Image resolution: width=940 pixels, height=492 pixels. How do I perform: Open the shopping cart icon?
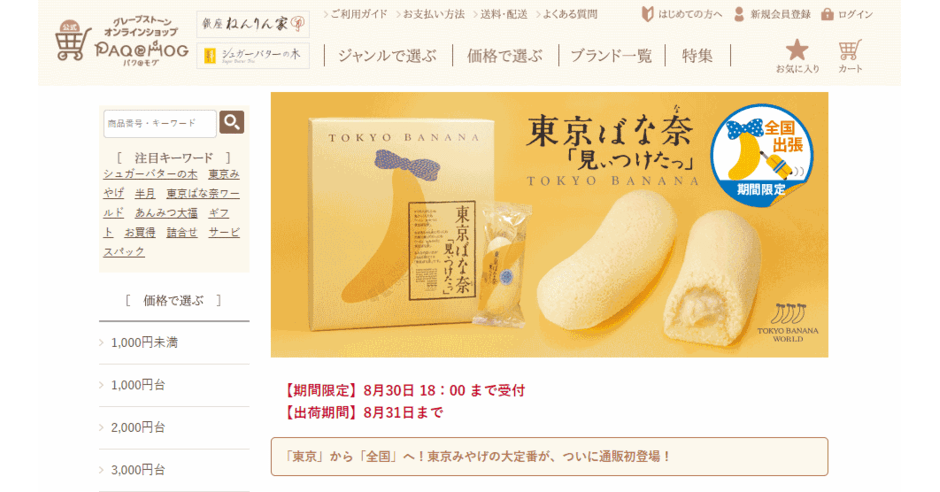(x=849, y=50)
